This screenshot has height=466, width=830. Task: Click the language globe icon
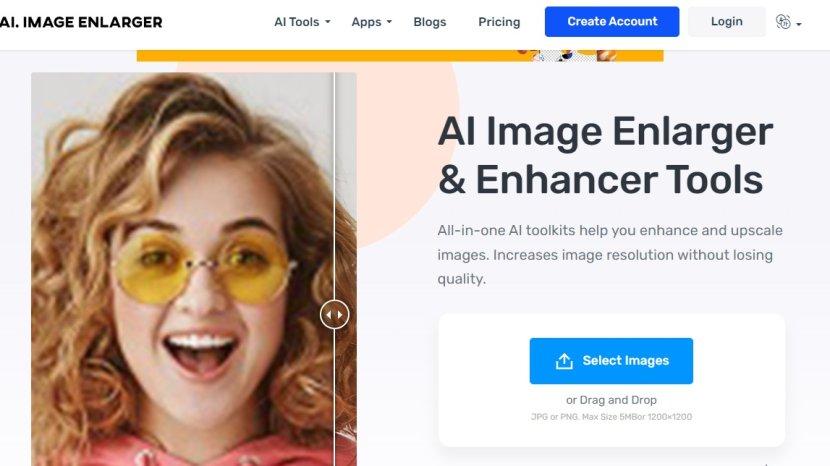coord(783,22)
